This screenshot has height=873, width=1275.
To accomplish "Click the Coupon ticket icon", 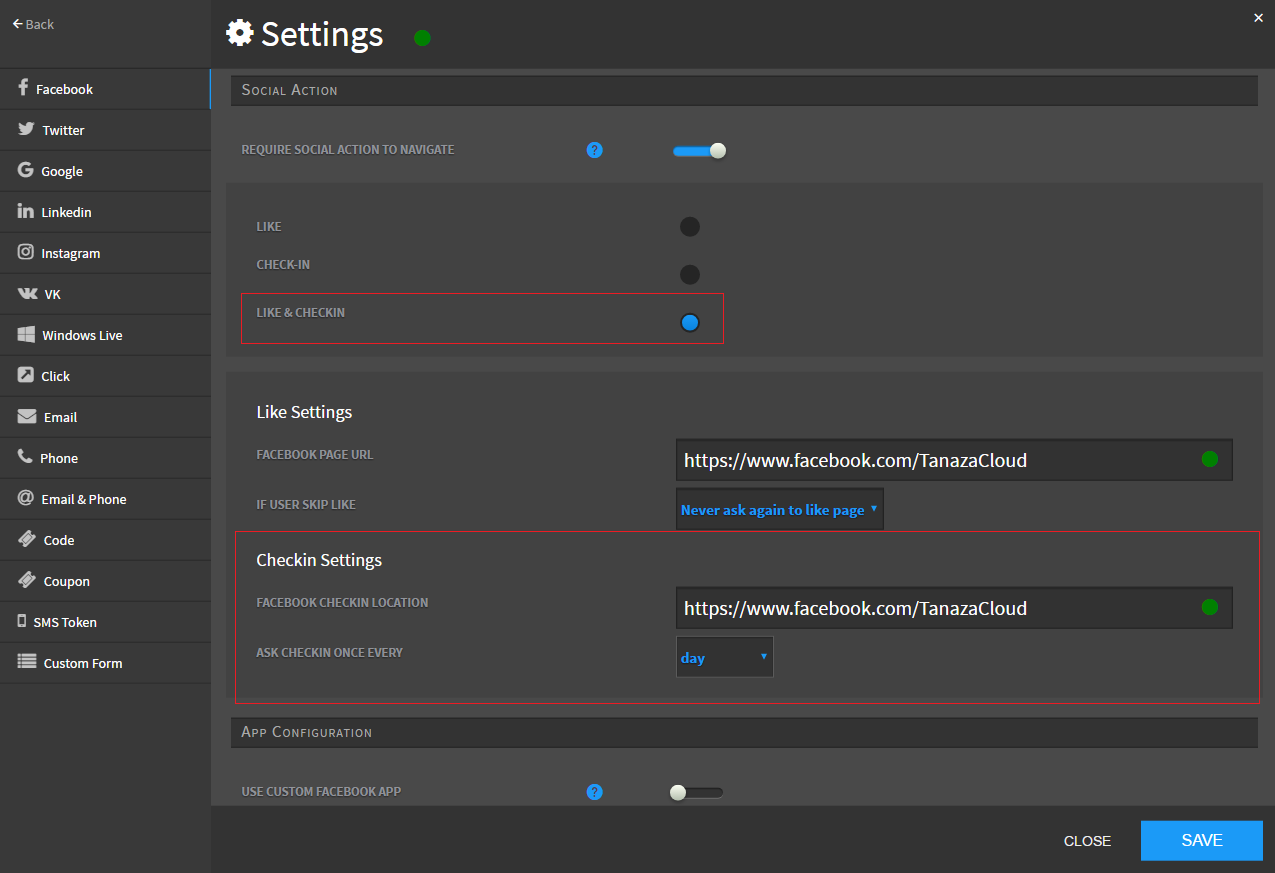I will click(27, 581).
